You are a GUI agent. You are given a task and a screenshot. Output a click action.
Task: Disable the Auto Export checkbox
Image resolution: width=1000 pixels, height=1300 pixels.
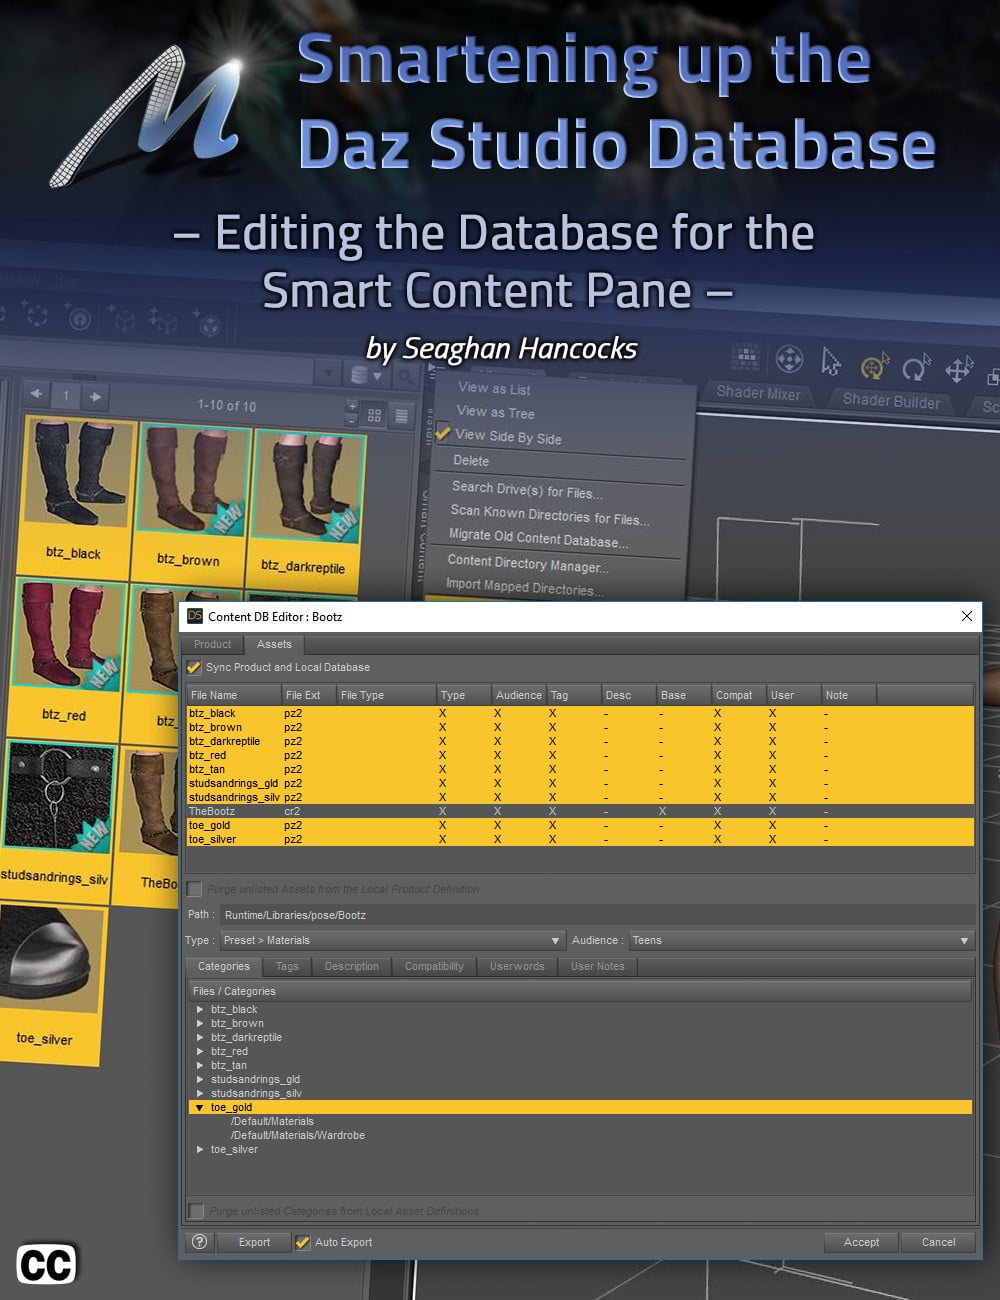click(x=302, y=1242)
